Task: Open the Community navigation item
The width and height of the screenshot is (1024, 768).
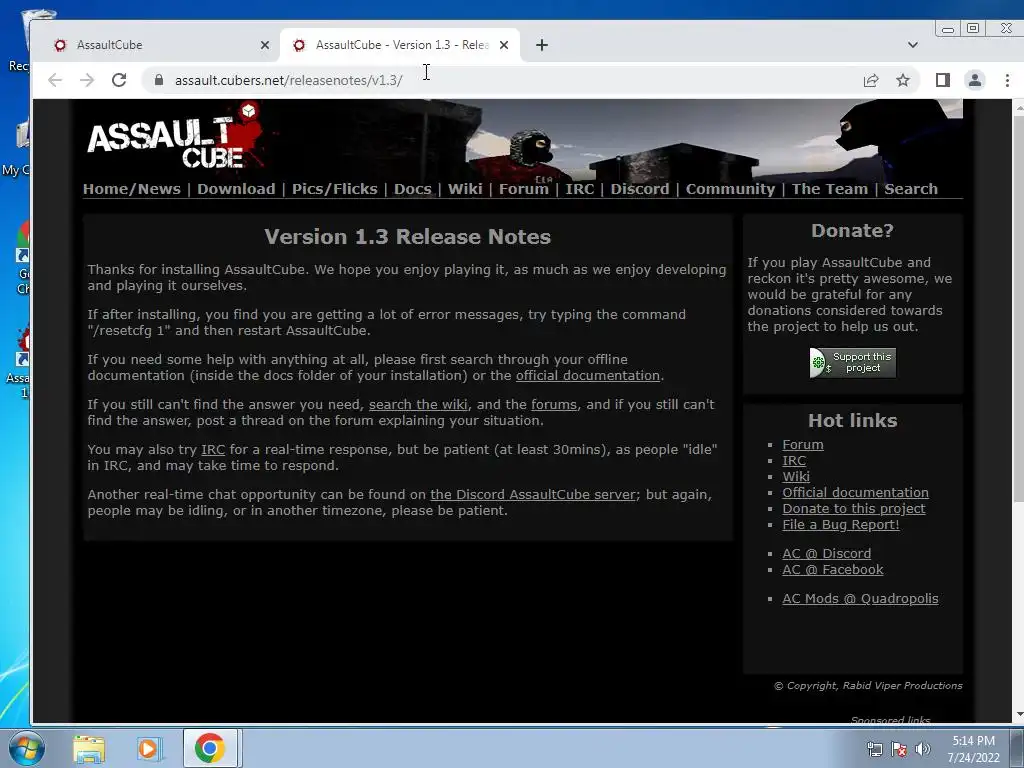Action: [730, 189]
